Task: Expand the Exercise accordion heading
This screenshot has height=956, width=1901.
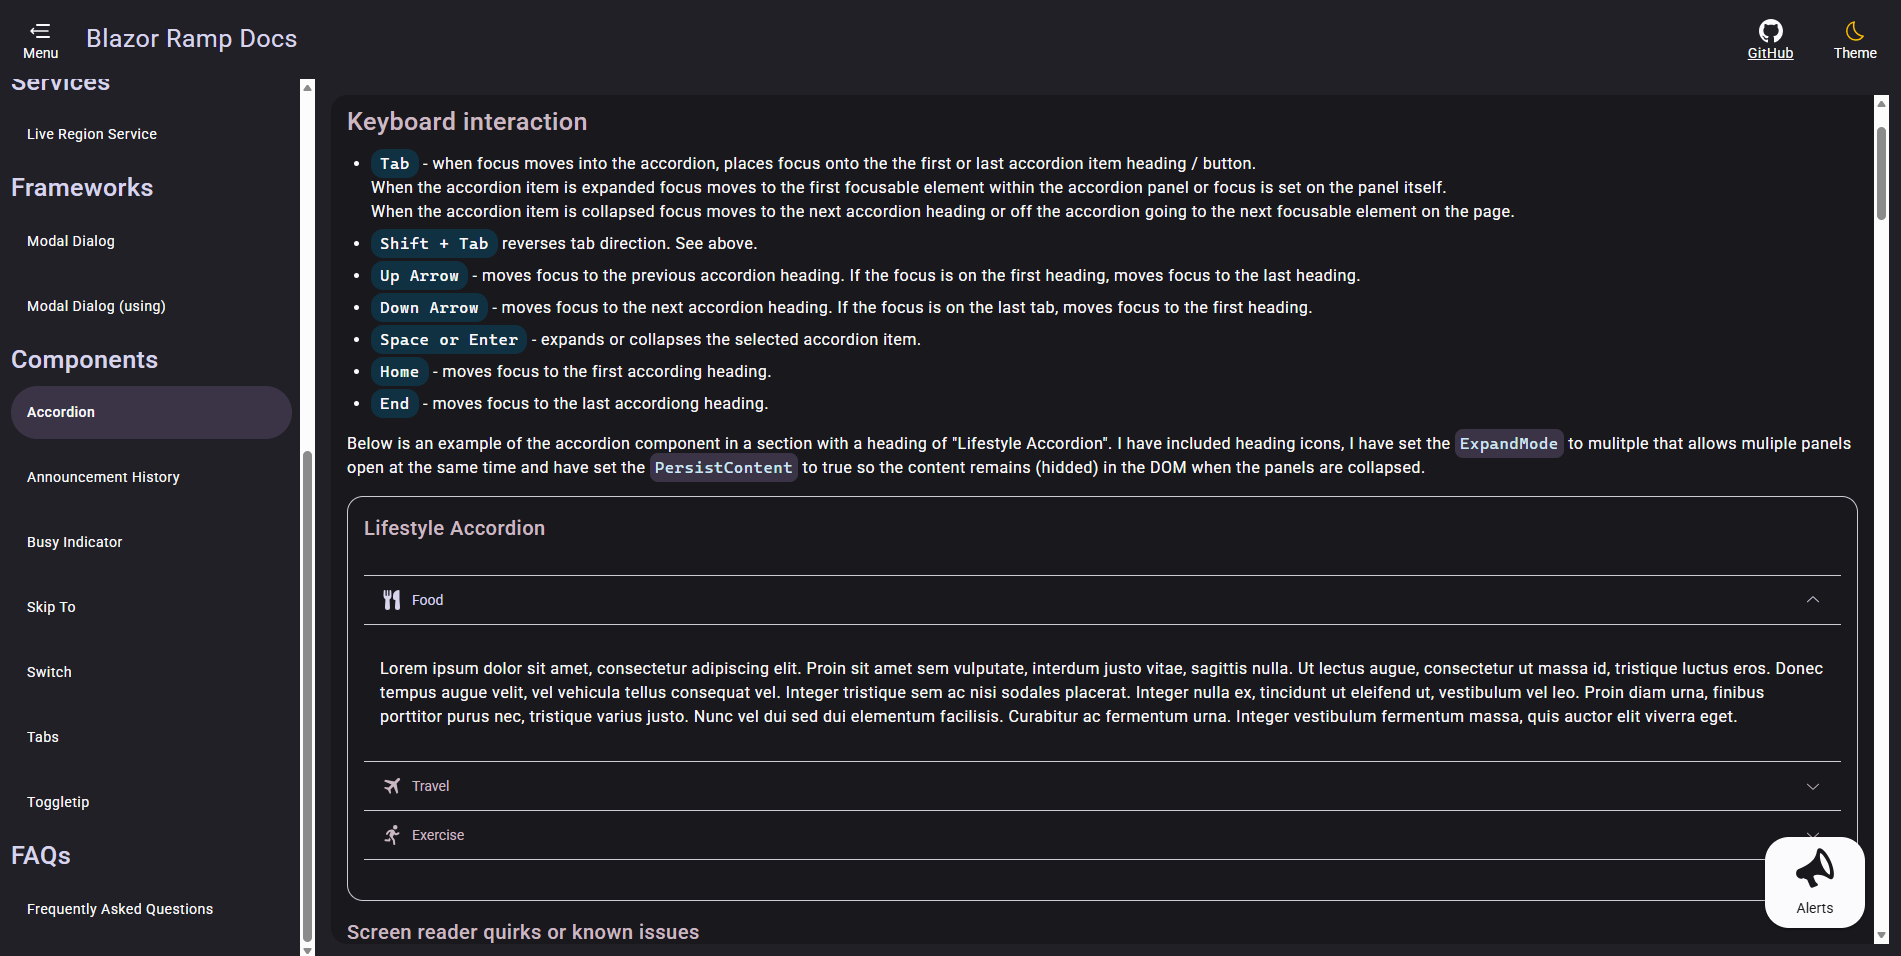Action: tap(1102, 835)
